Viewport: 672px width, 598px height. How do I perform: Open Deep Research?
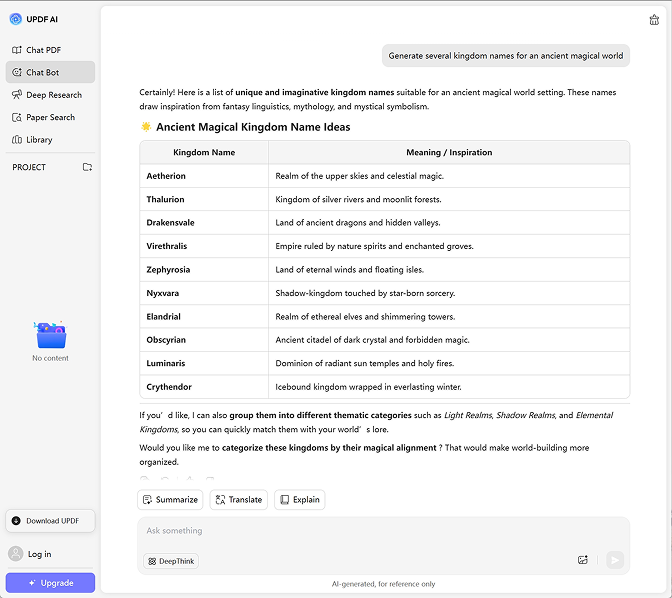pyautogui.click(x=53, y=95)
